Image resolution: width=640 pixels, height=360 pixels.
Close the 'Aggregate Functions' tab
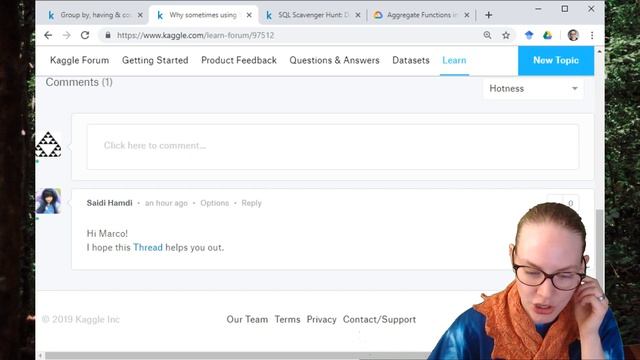(x=467, y=15)
